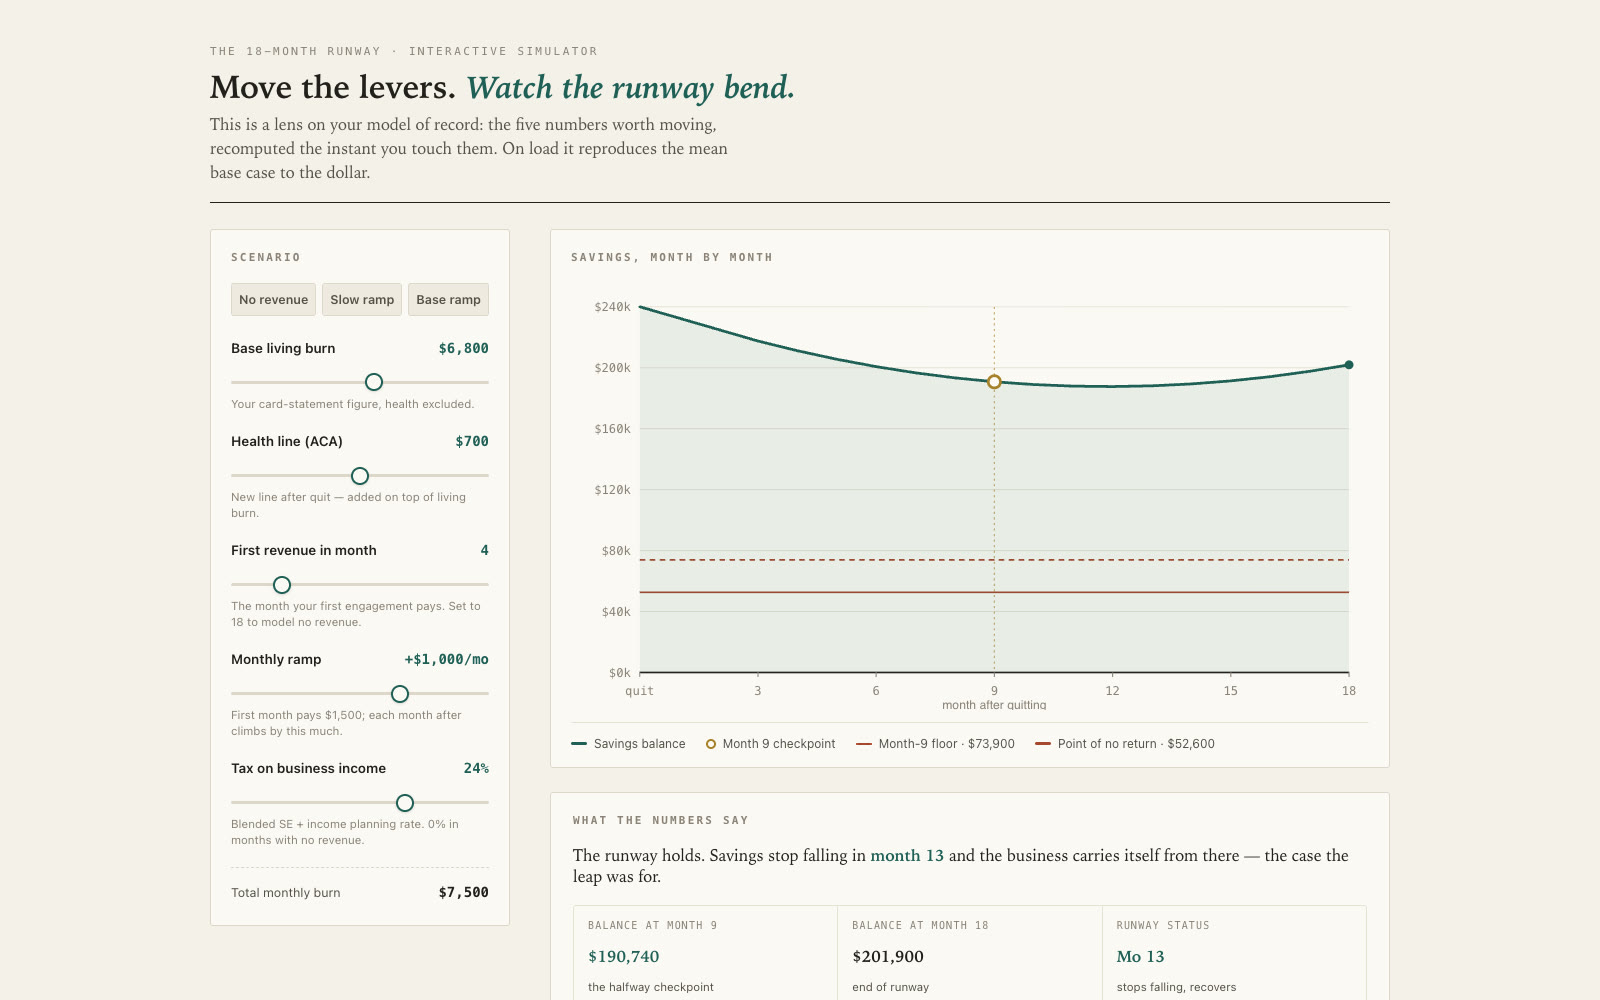Click the $6,800 base living burn value
This screenshot has height=1000, width=1600.
pyautogui.click(x=464, y=349)
